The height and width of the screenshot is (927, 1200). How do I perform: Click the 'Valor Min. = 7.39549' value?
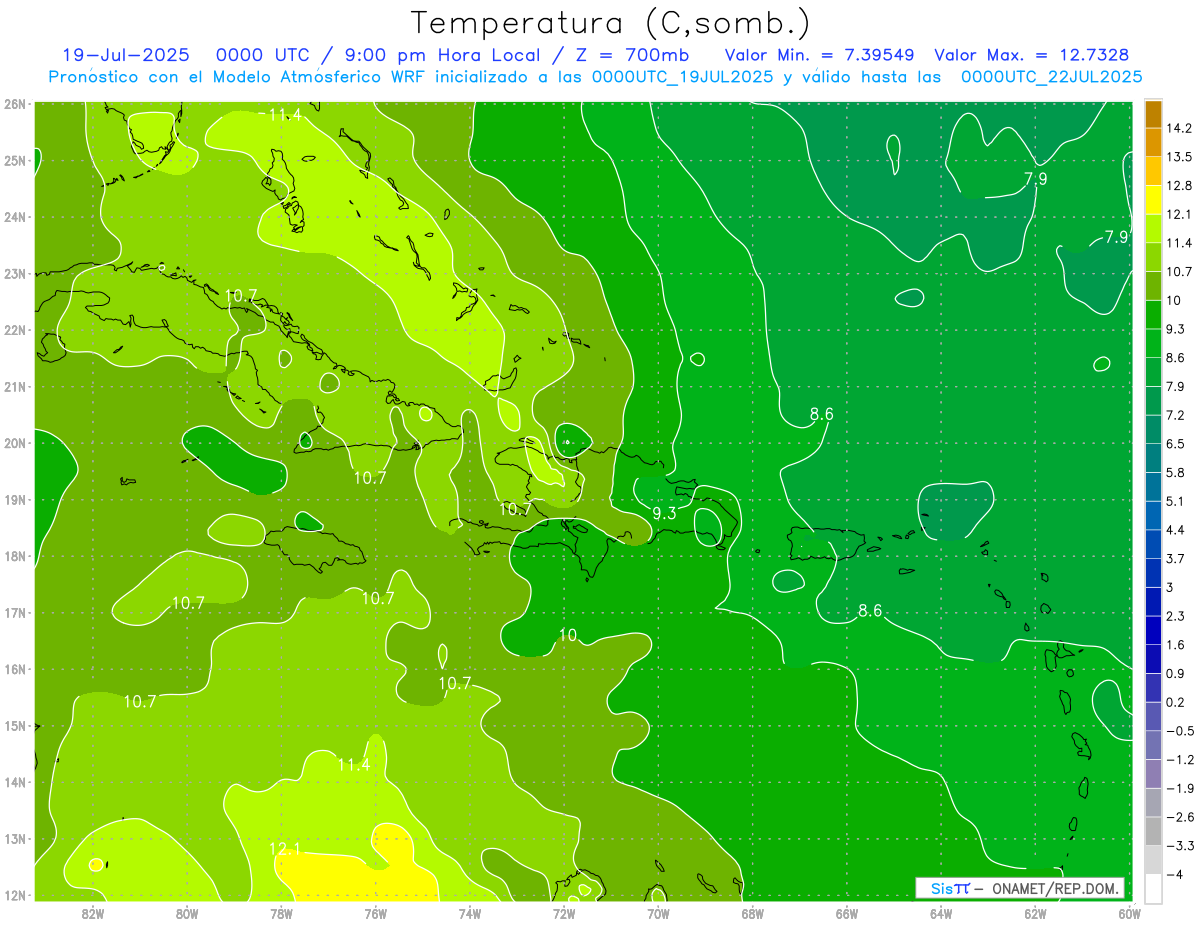[x=819, y=55]
